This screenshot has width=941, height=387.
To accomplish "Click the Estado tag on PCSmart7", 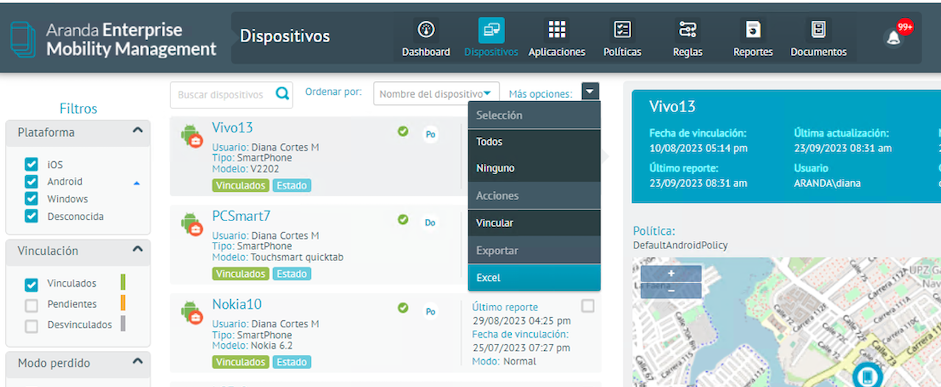I will click(x=292, y=274).
